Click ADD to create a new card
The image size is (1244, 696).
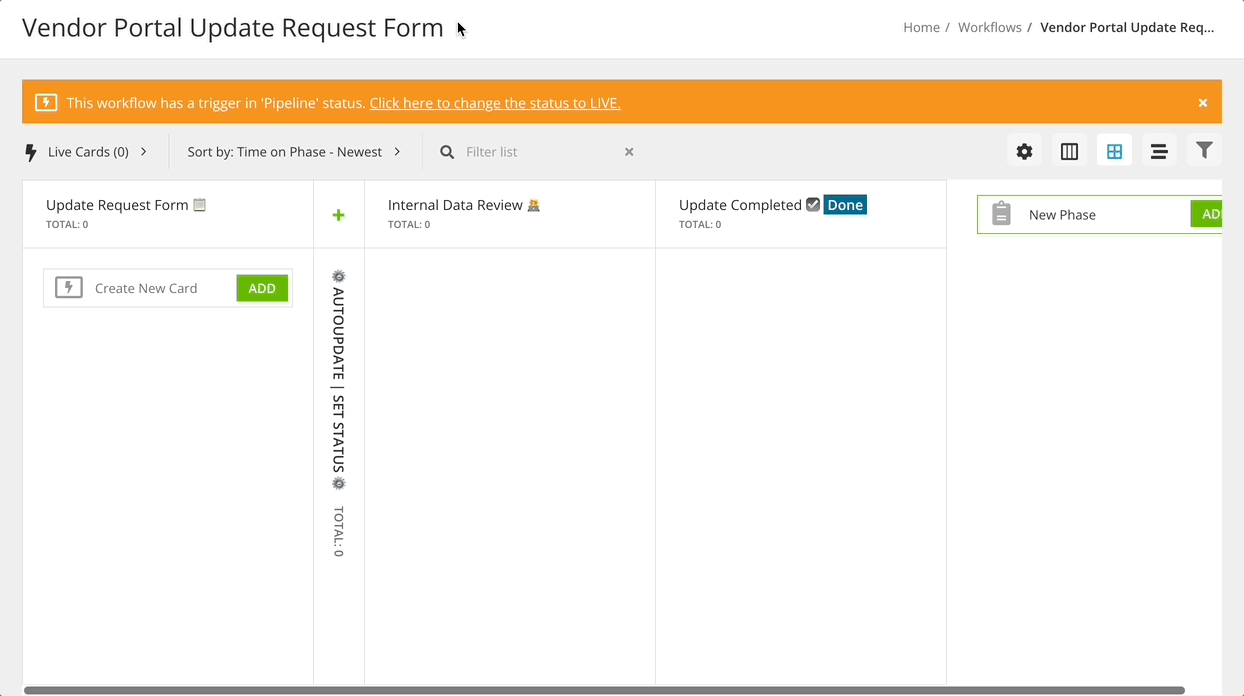click(262, 287)
